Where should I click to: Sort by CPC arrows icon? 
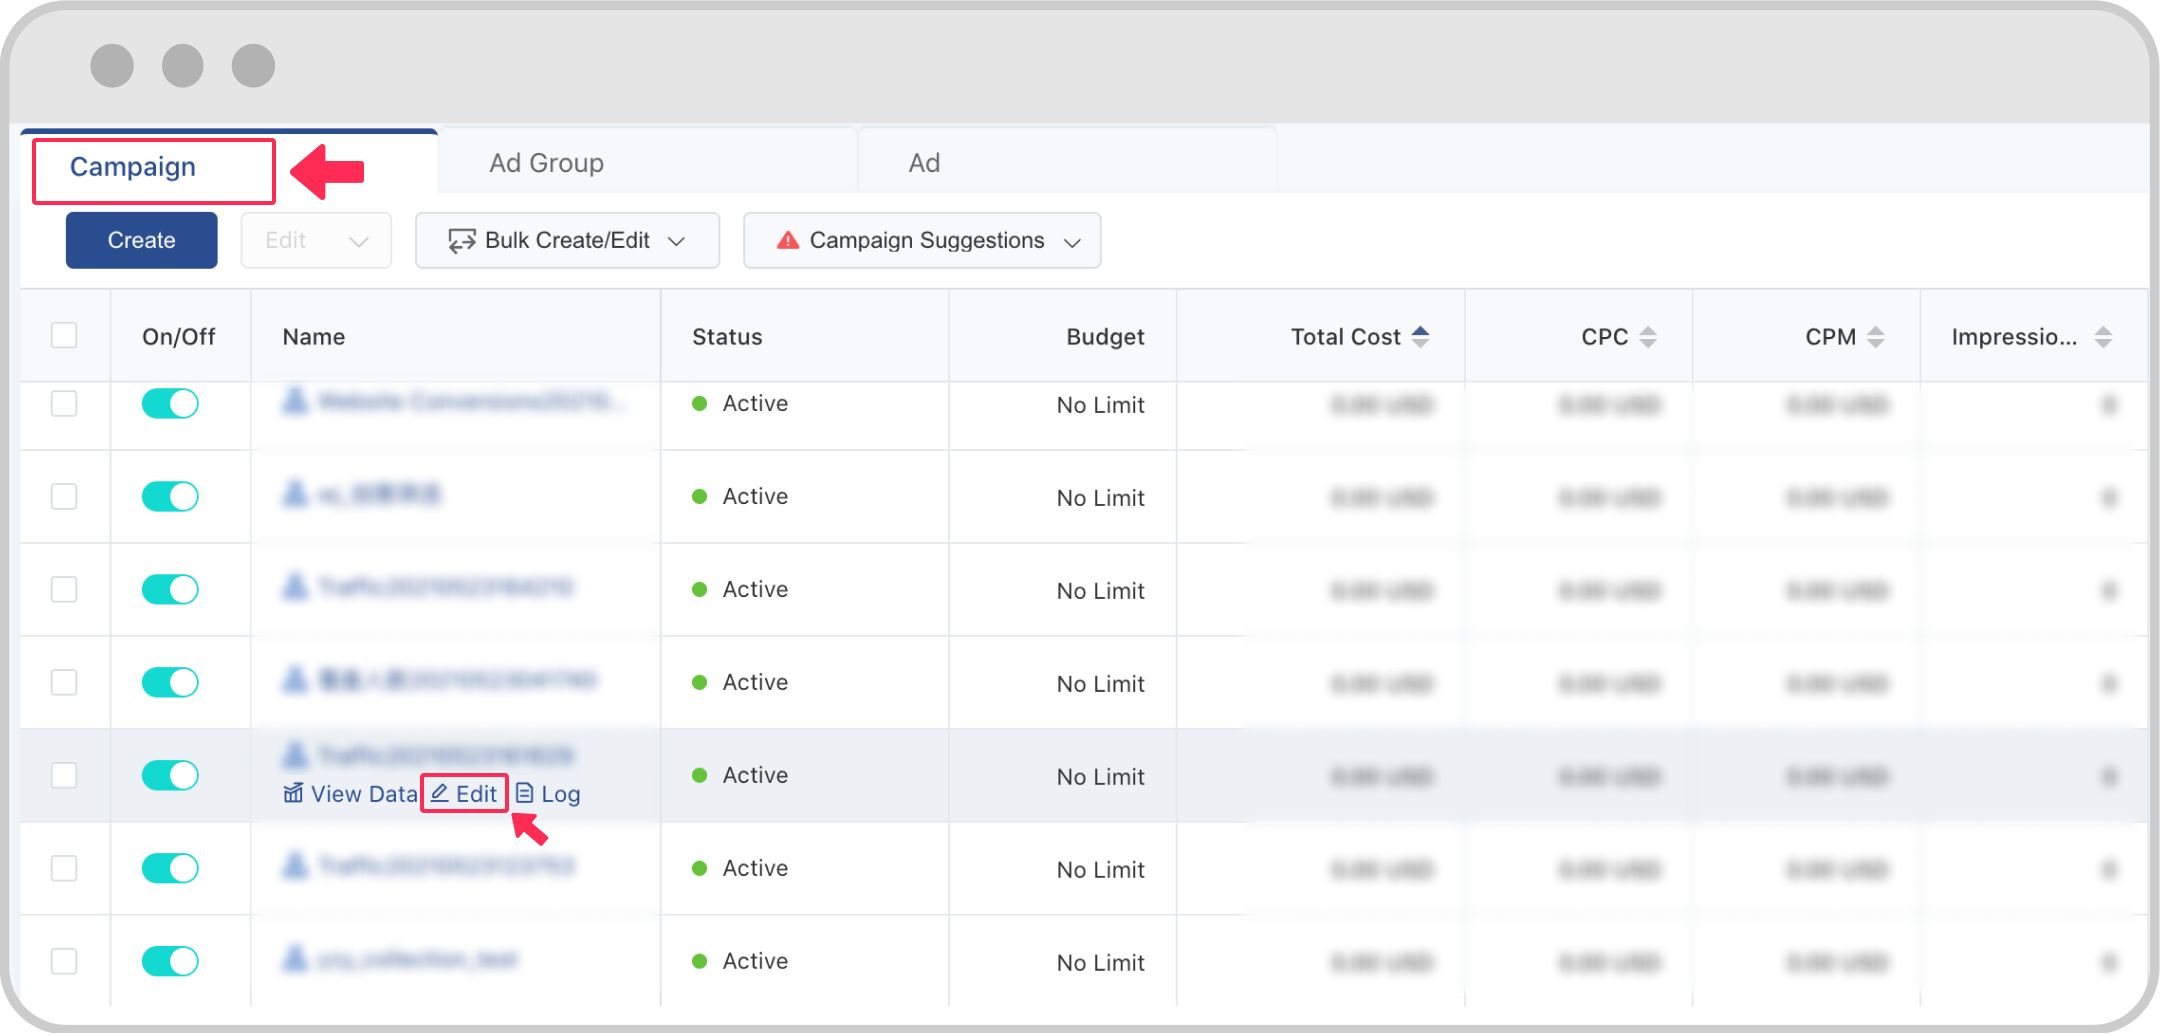click(1648, 337)
